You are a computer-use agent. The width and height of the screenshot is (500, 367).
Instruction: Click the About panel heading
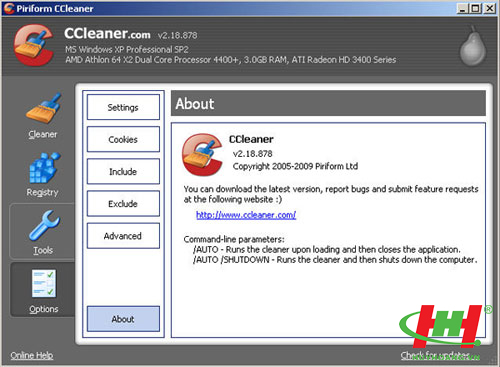pyautogui.click(x=195, y=104)
